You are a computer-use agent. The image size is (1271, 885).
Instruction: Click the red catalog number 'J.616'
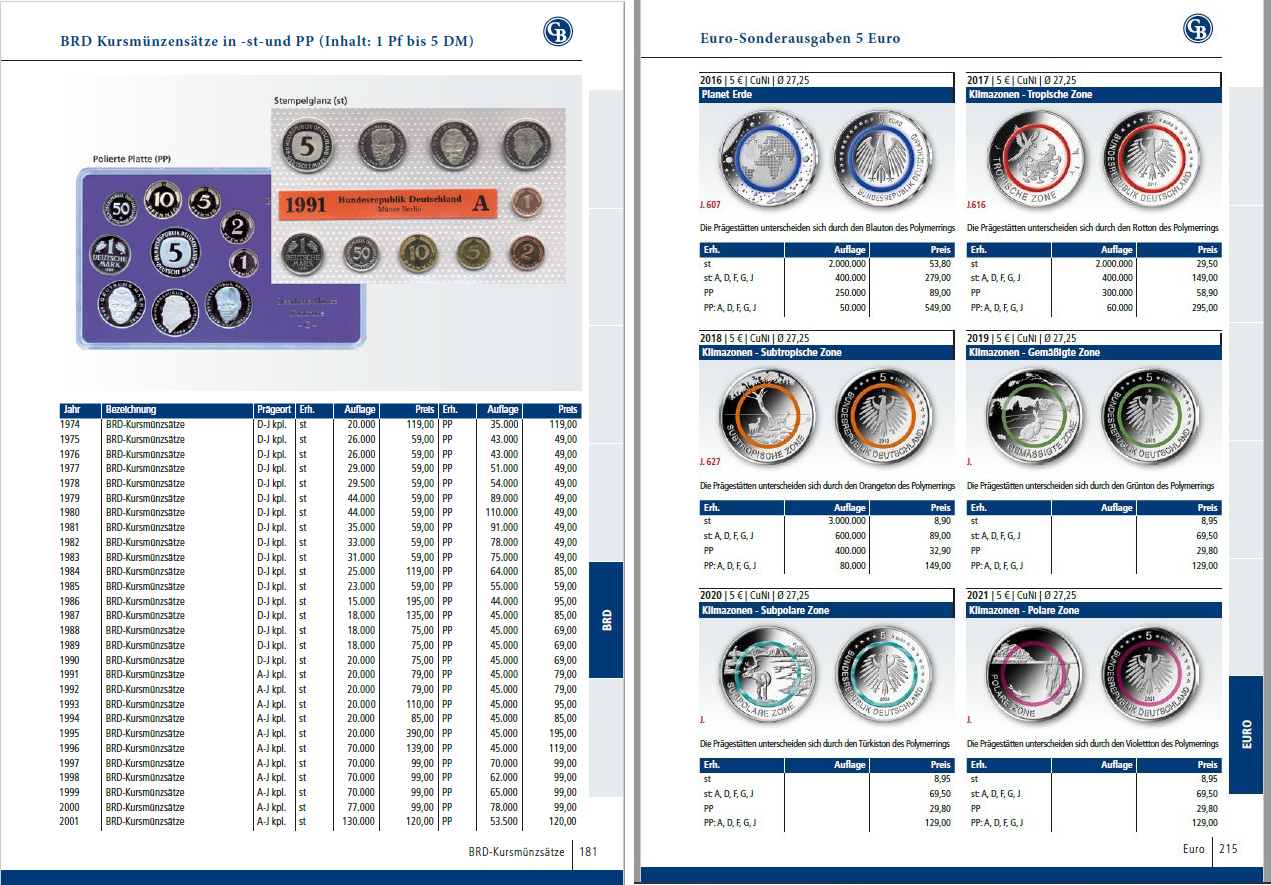click(977, 204)
